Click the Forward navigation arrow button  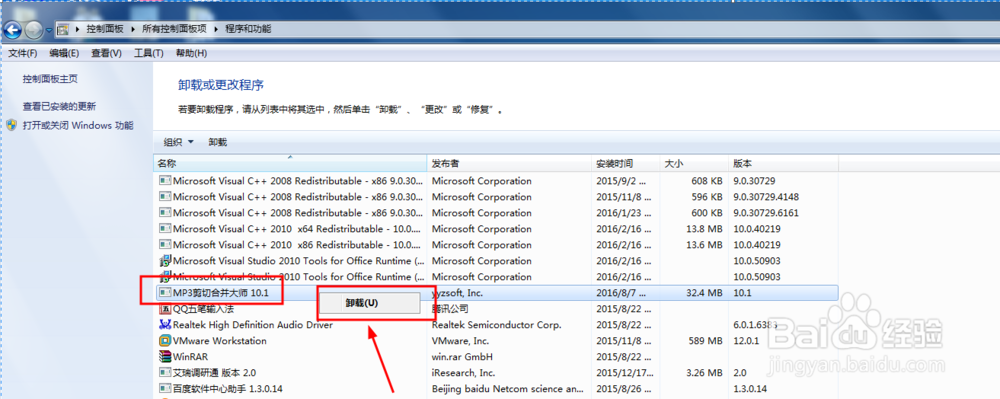tap(34, 29)
